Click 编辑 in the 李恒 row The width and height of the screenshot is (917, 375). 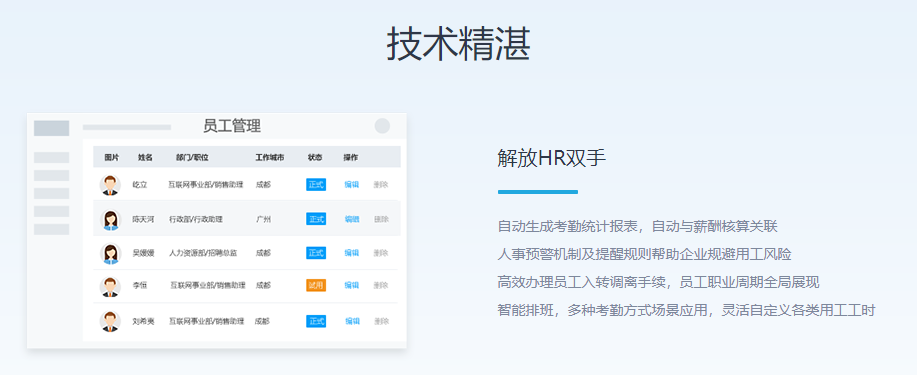351,285
